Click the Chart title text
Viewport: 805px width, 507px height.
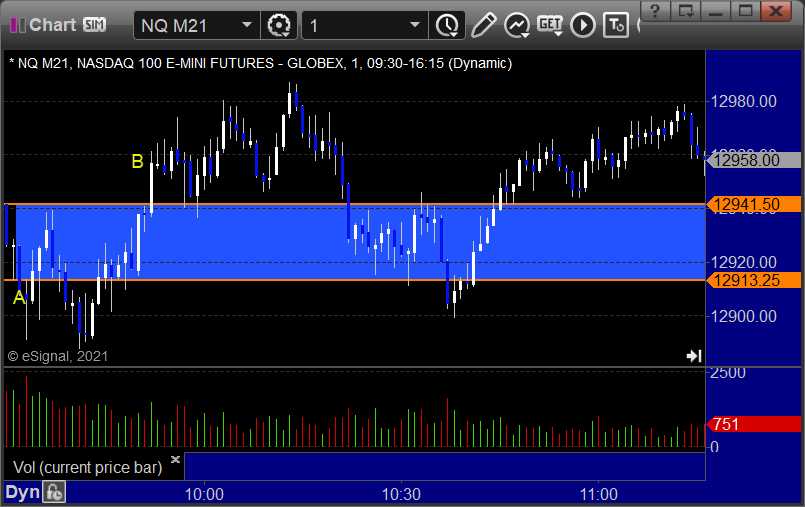[52, 25]
